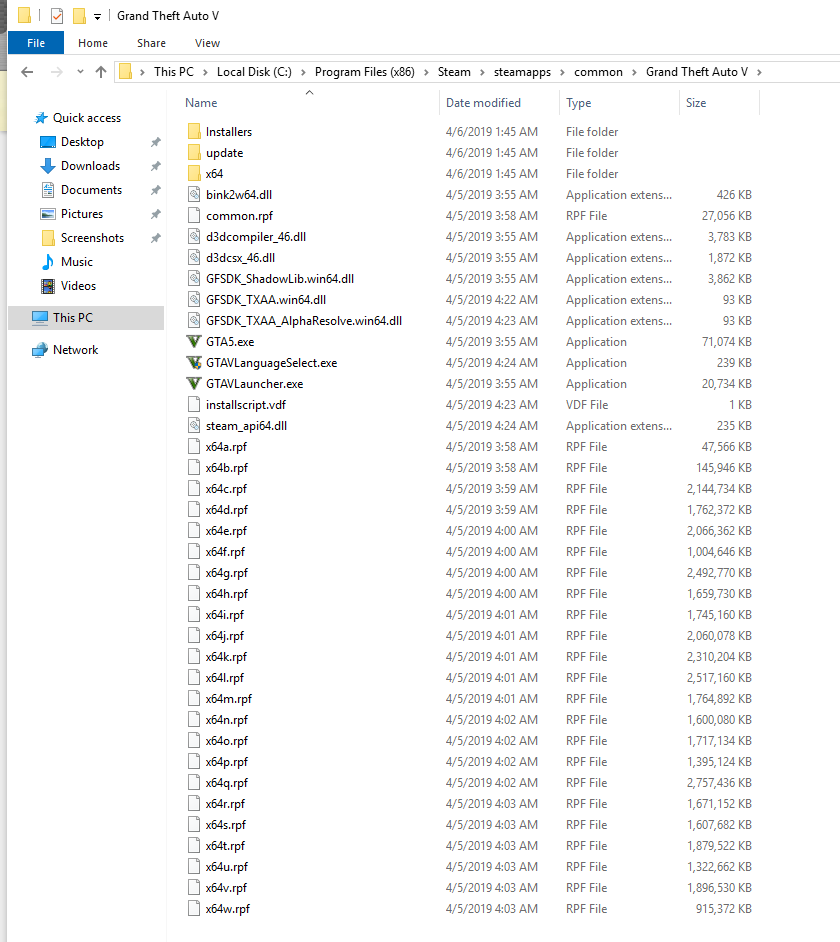Click the bink2w64.dll file icon
The width and height of the screenshot is (840, 942).
tap(193, 195)
